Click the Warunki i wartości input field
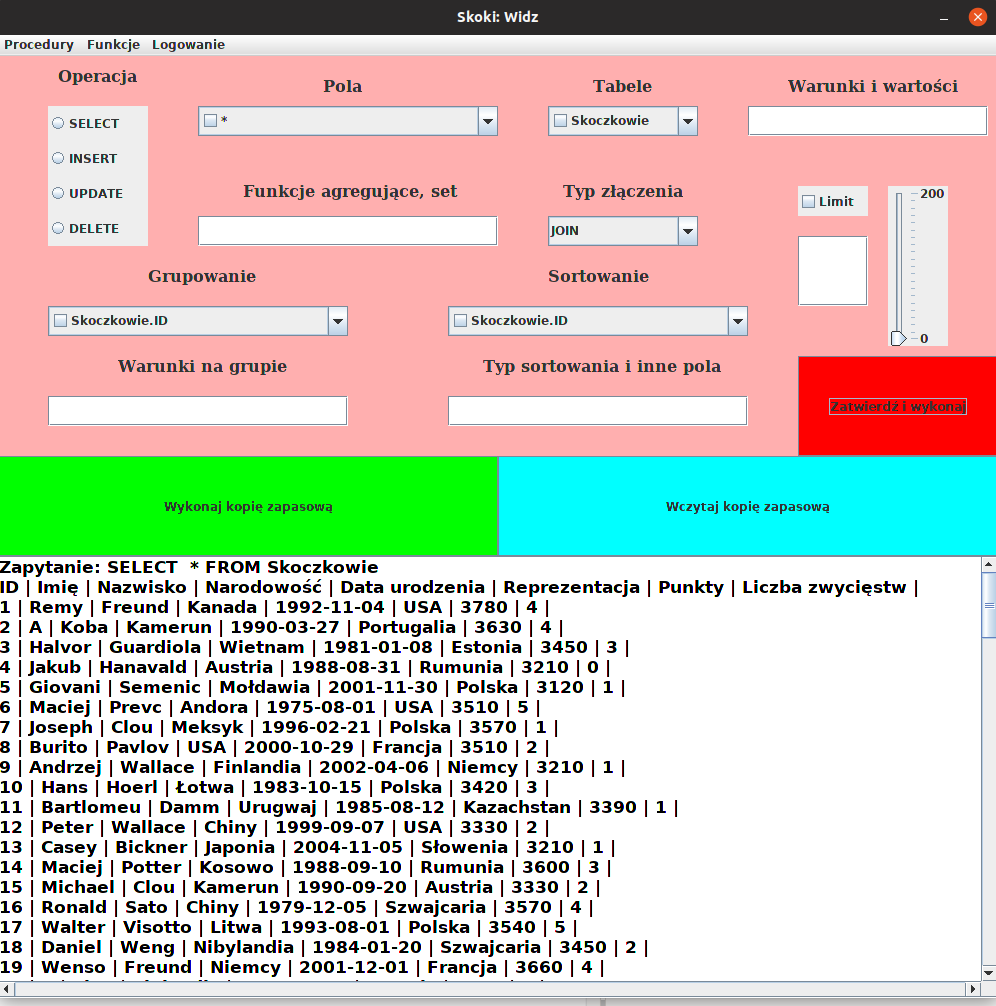Viewport: 996px width, 1006px height. click(866, 120)
